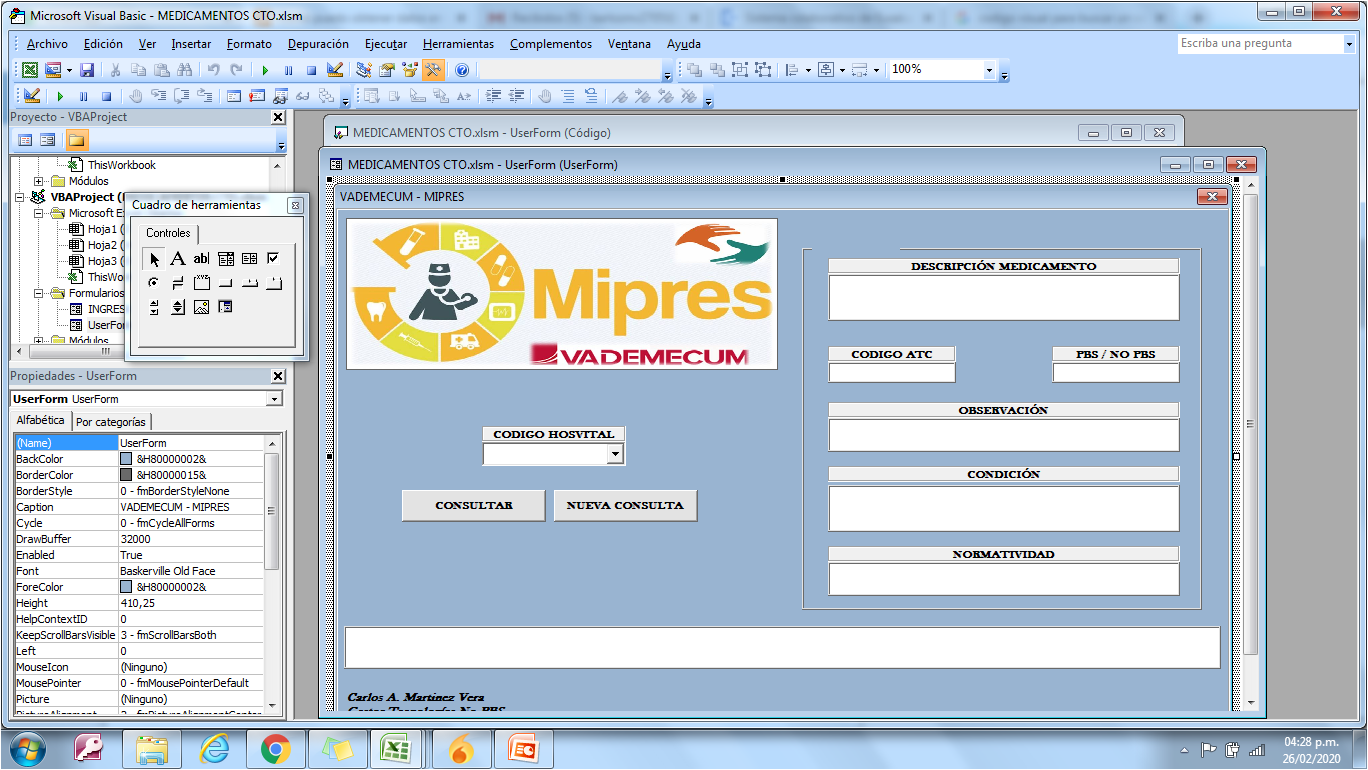Click the Cut scissors icon

(115, 70)
